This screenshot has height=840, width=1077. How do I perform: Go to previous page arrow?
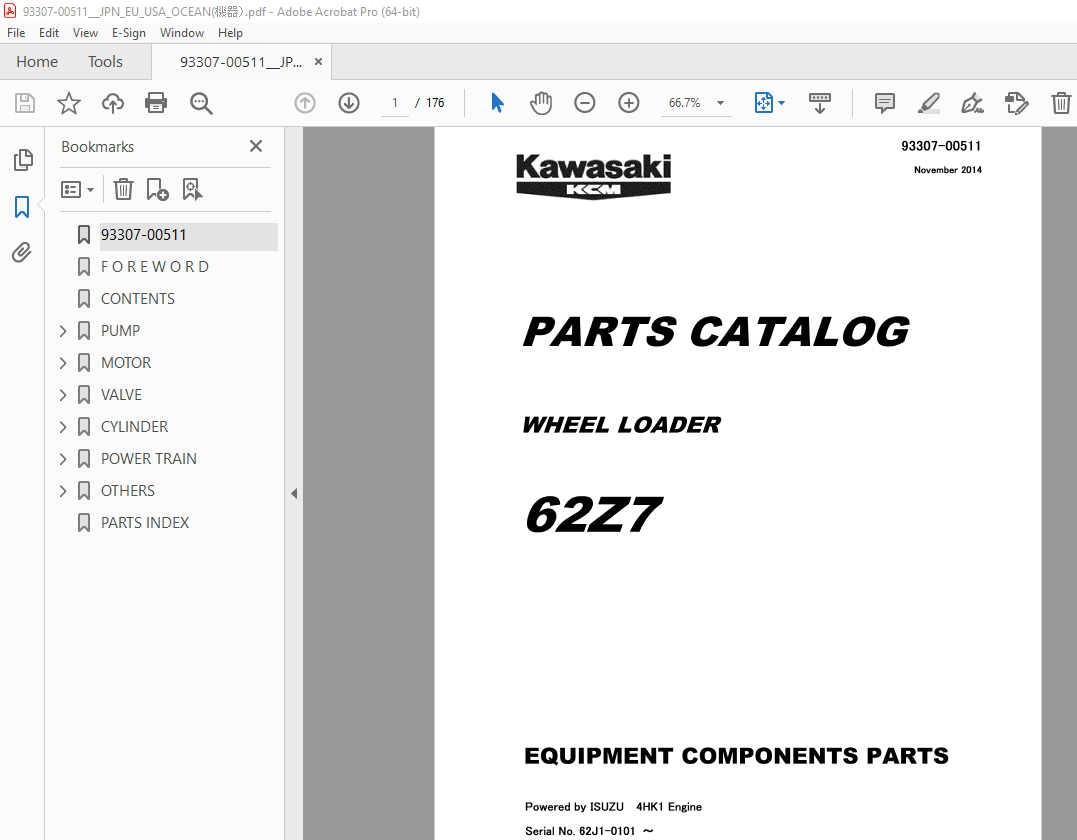coord(305,103)
